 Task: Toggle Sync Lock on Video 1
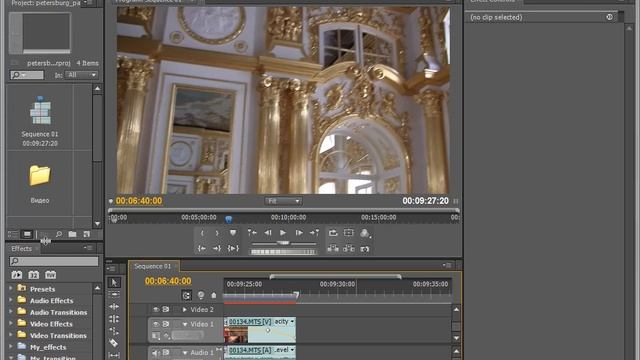(x=166, y=324)
